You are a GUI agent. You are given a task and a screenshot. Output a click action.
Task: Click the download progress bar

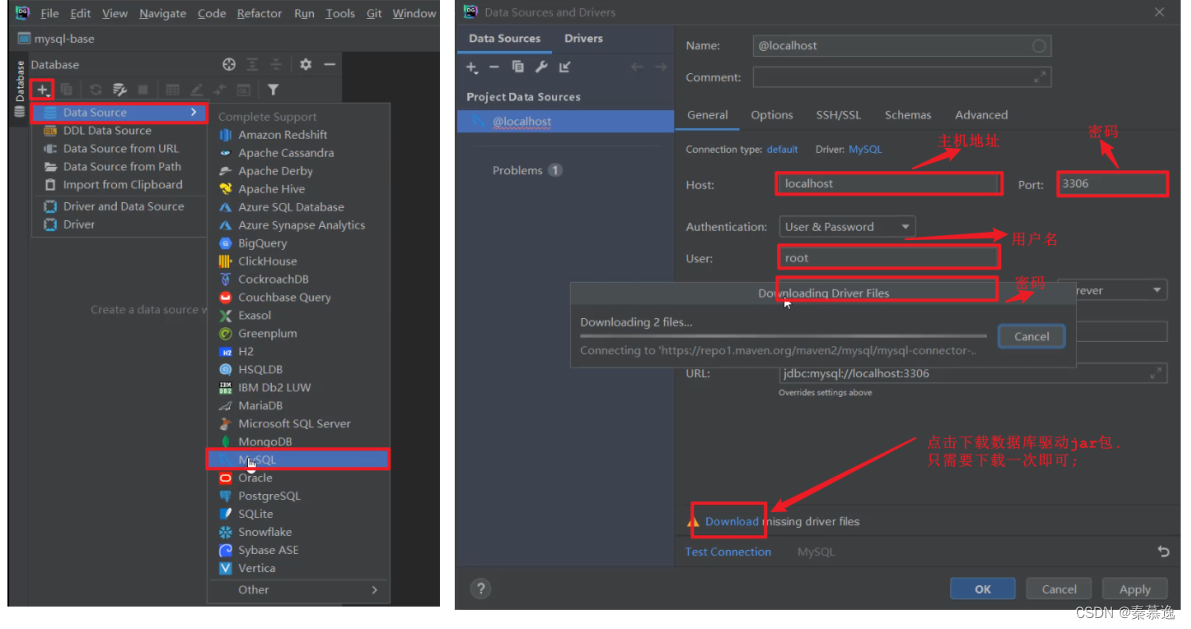coord(783,336)
